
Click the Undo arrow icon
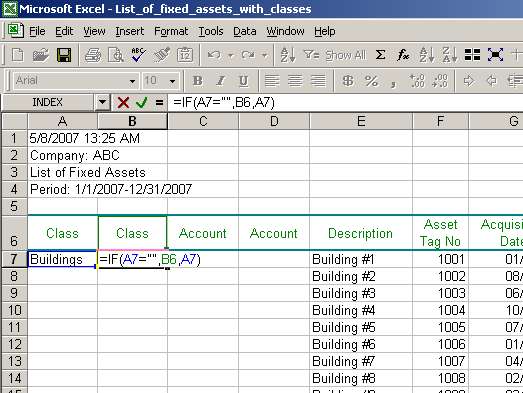click(x=214, y=55)
